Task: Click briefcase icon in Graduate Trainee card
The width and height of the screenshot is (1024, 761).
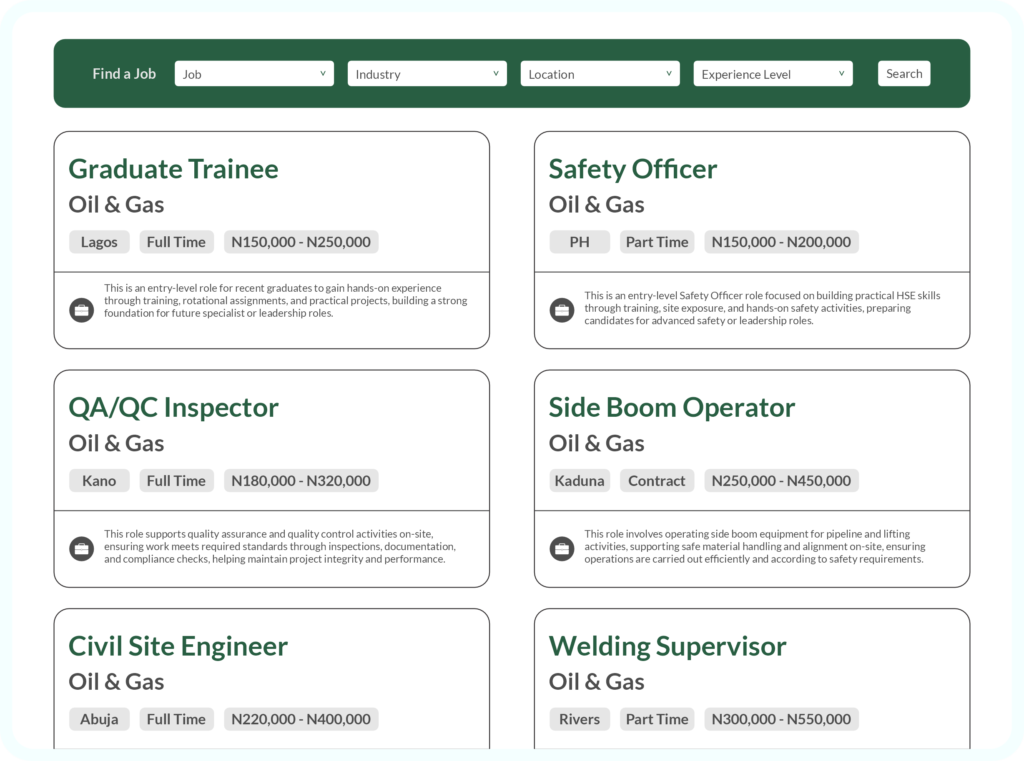Action: [x=81, y=310]
